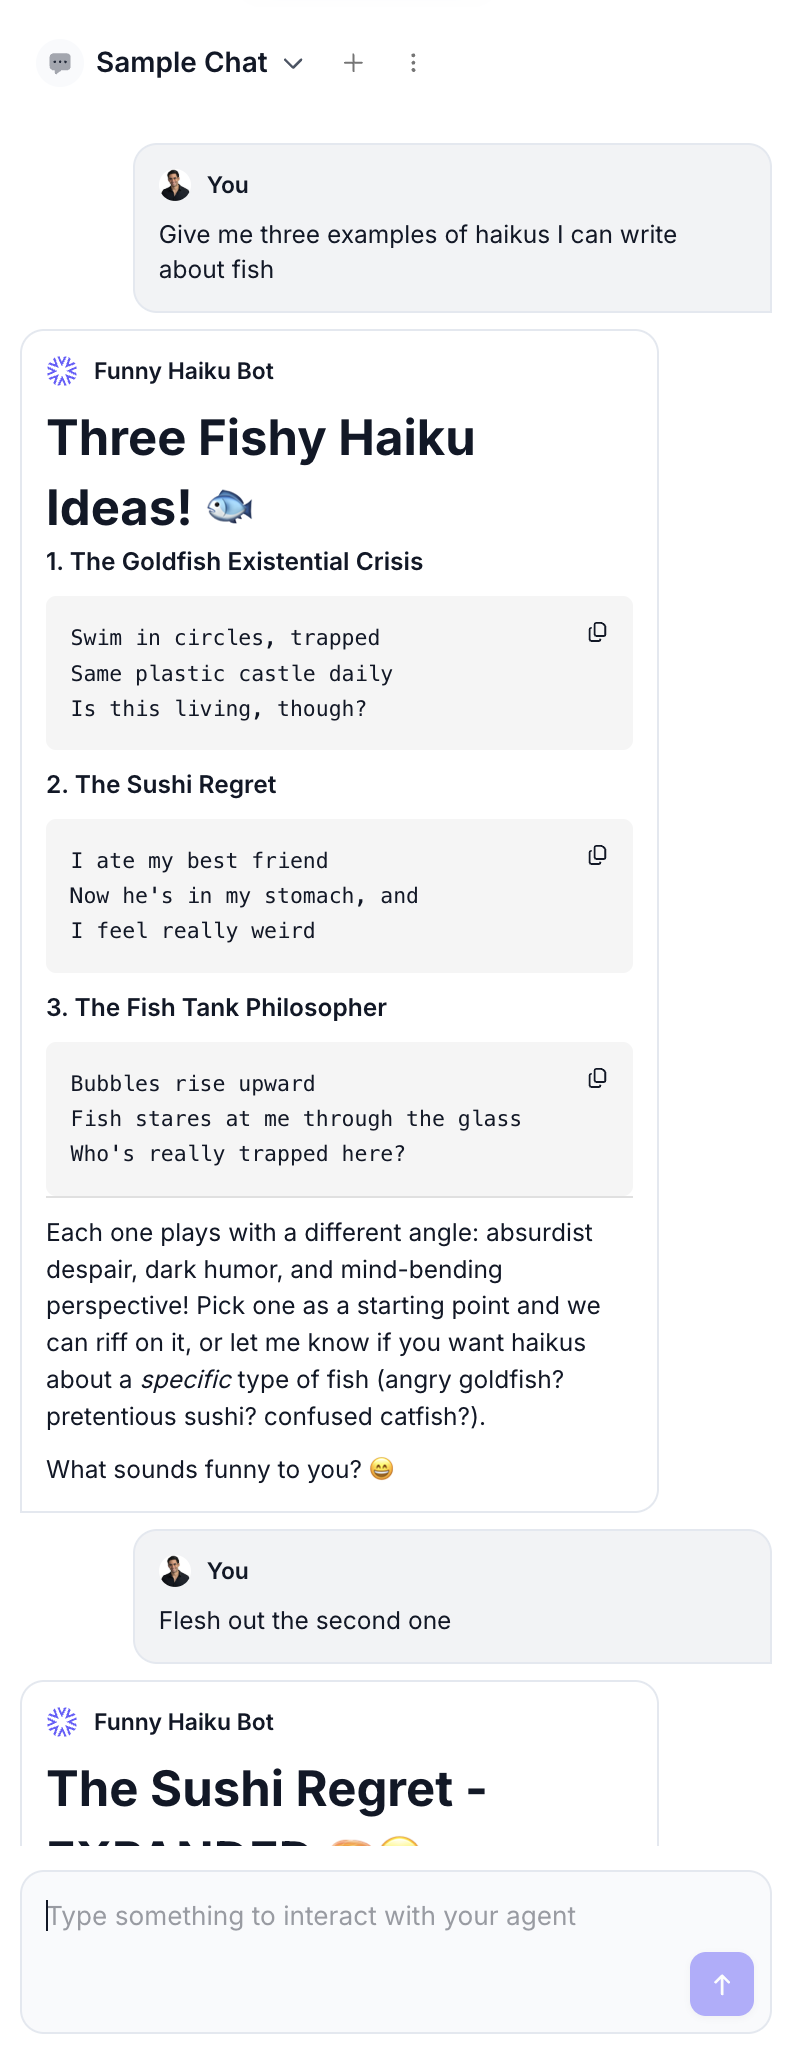Click the Funny Haiku Bot icon in first reply
796x2058 pixels.
point(62,371)
